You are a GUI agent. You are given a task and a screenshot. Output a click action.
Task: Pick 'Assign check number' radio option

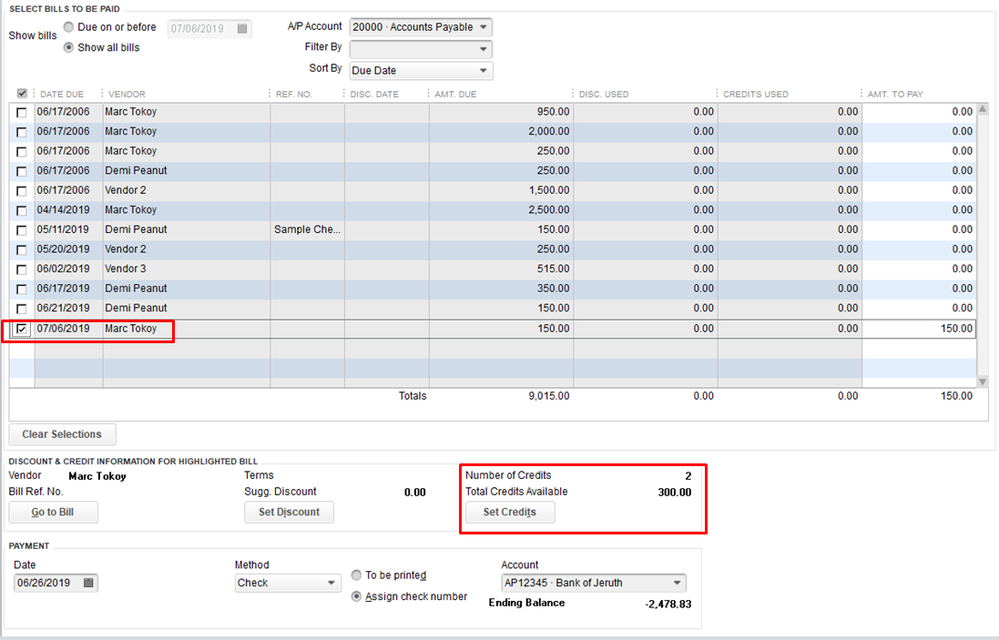pos(357,597)
